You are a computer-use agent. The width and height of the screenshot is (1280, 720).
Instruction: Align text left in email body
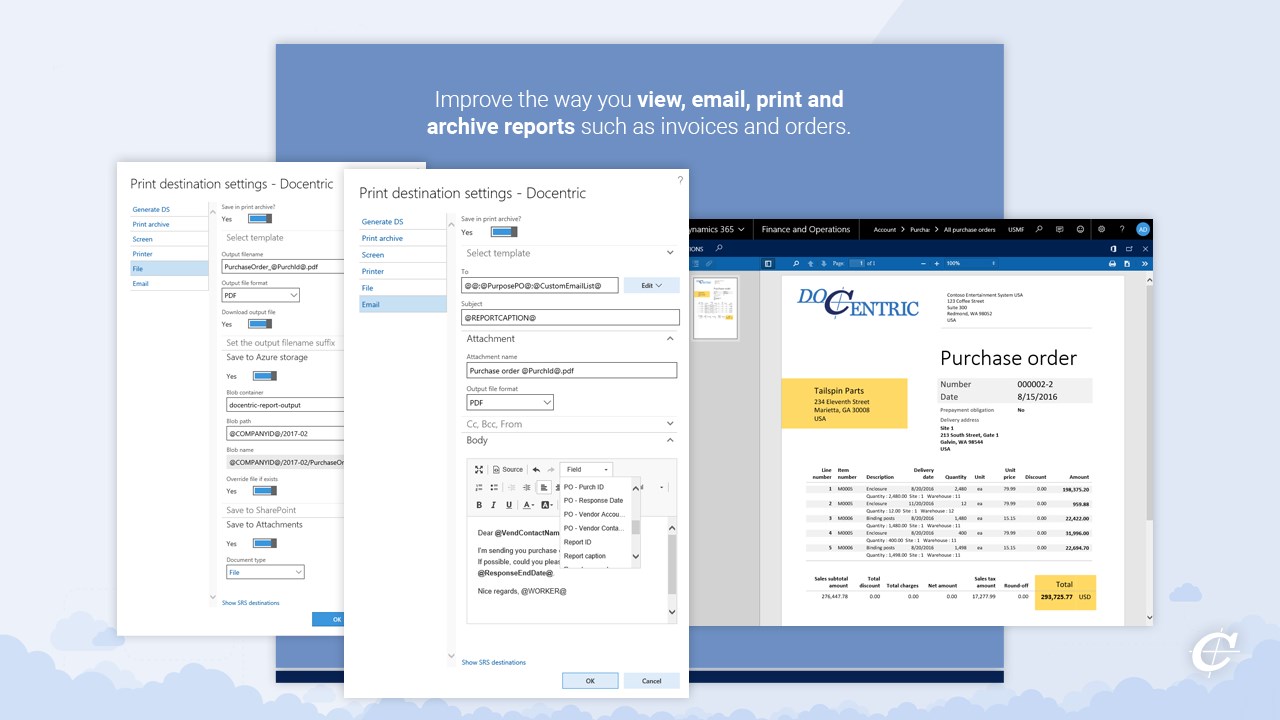click(545, 487)
